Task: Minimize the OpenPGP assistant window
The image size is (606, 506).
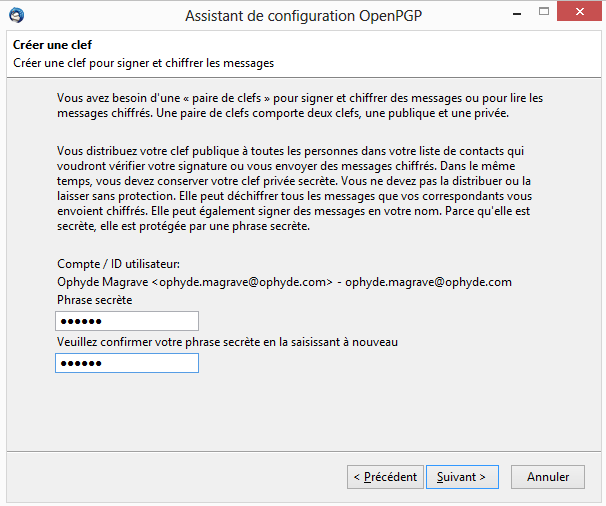Action: pos(517,14)
